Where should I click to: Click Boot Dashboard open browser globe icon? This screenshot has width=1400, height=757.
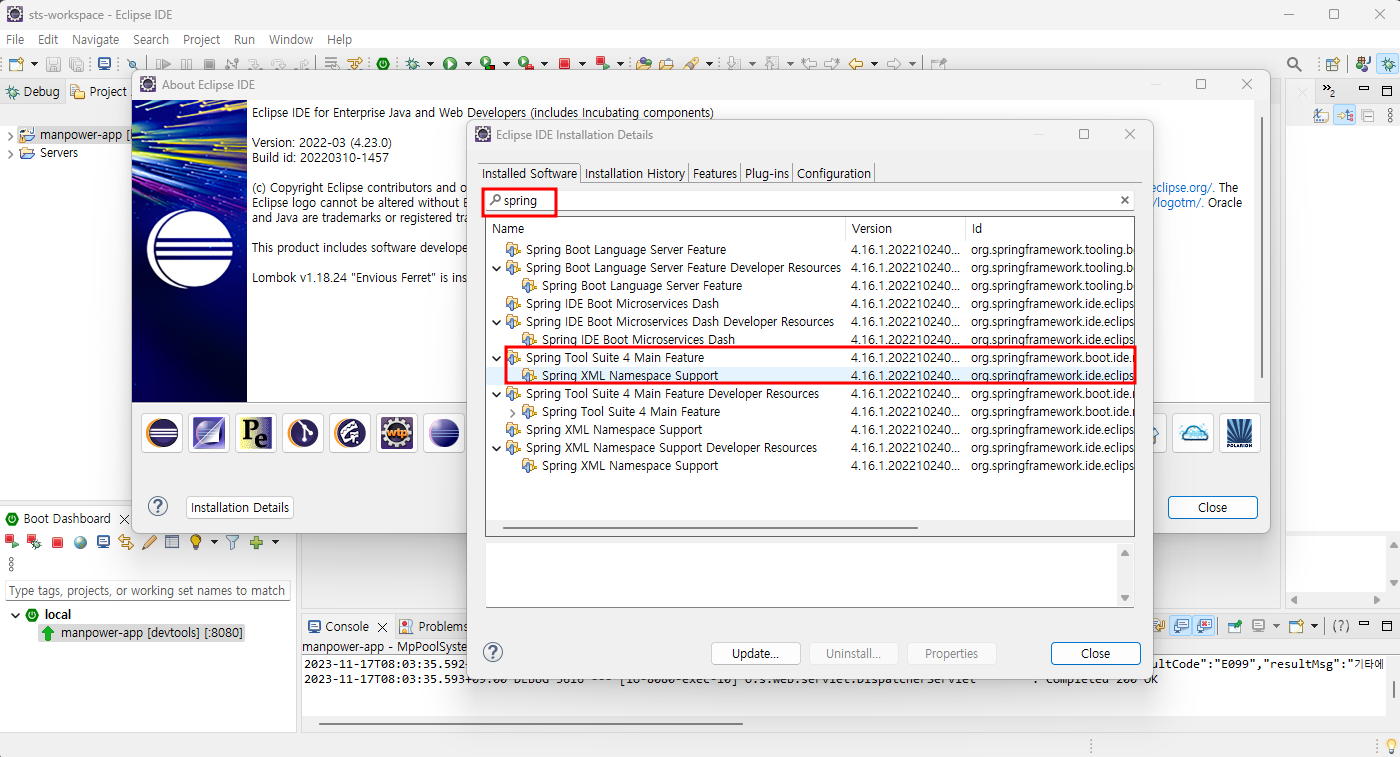click(x=80, y=542)
